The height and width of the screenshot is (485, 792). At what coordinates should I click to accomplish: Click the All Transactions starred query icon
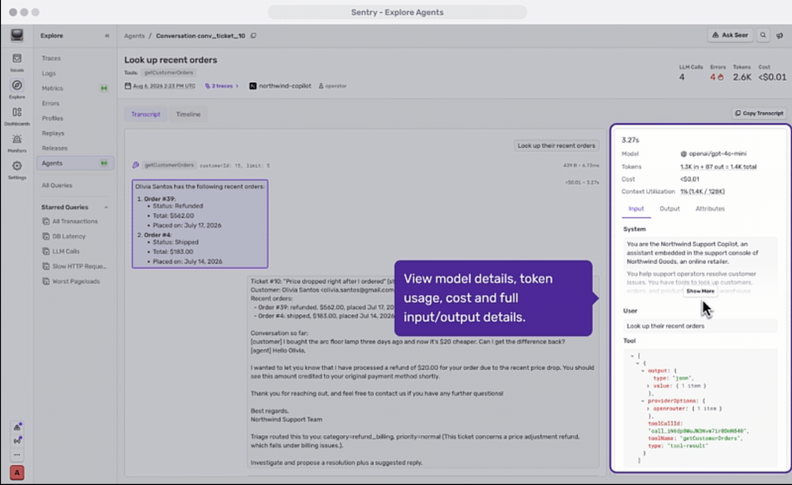[46, 221]
